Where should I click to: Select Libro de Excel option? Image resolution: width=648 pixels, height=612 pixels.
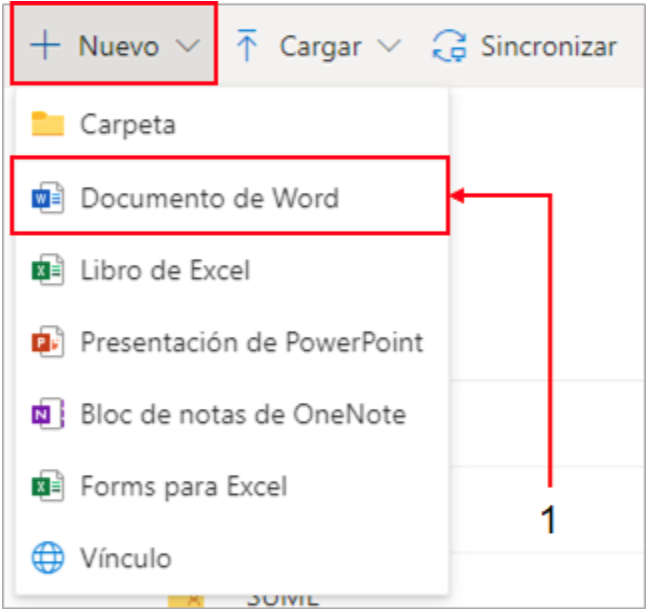[232, 270]
